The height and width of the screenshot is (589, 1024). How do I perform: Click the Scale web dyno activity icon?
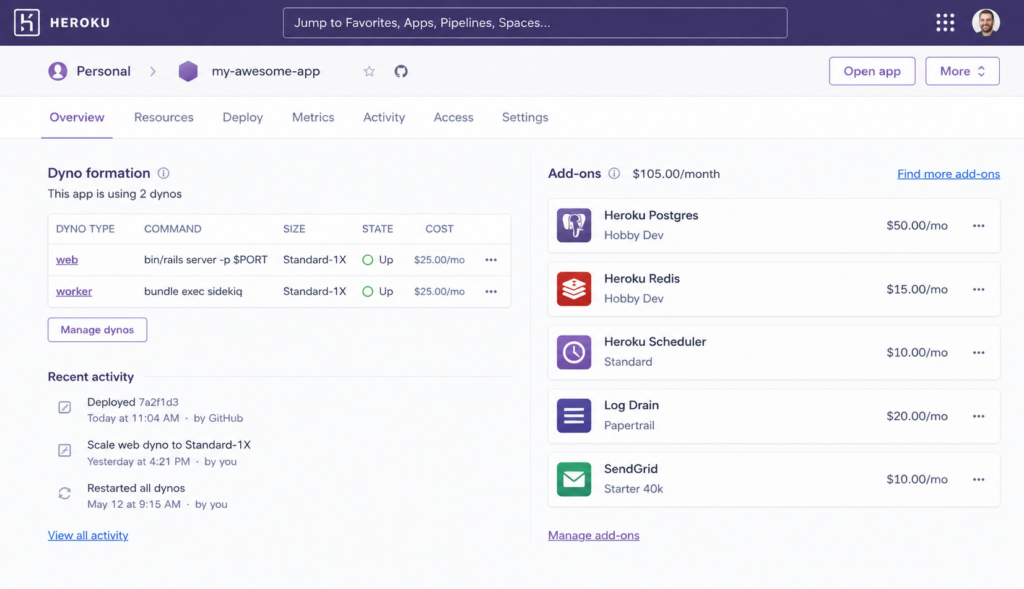click(x=65, y=451)
